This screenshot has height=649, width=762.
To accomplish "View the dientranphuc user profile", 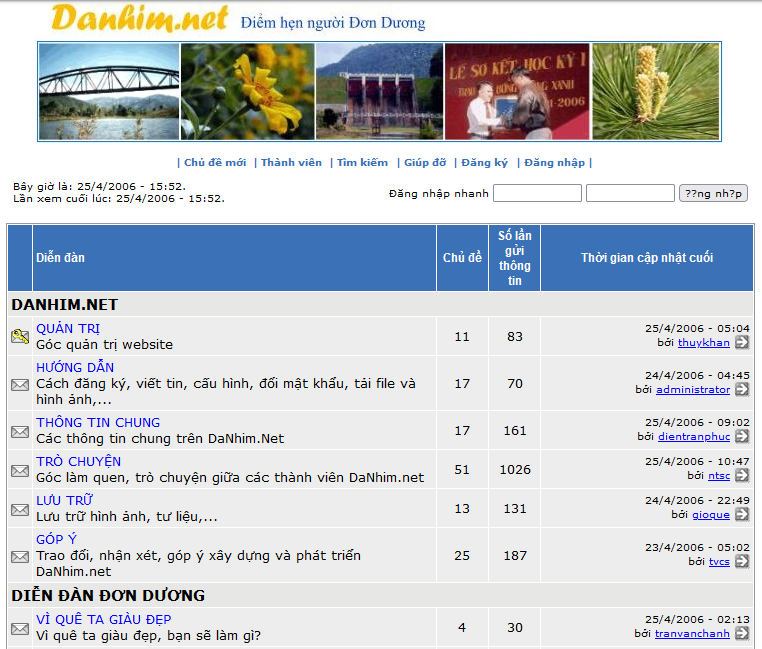I will [694, 436].
